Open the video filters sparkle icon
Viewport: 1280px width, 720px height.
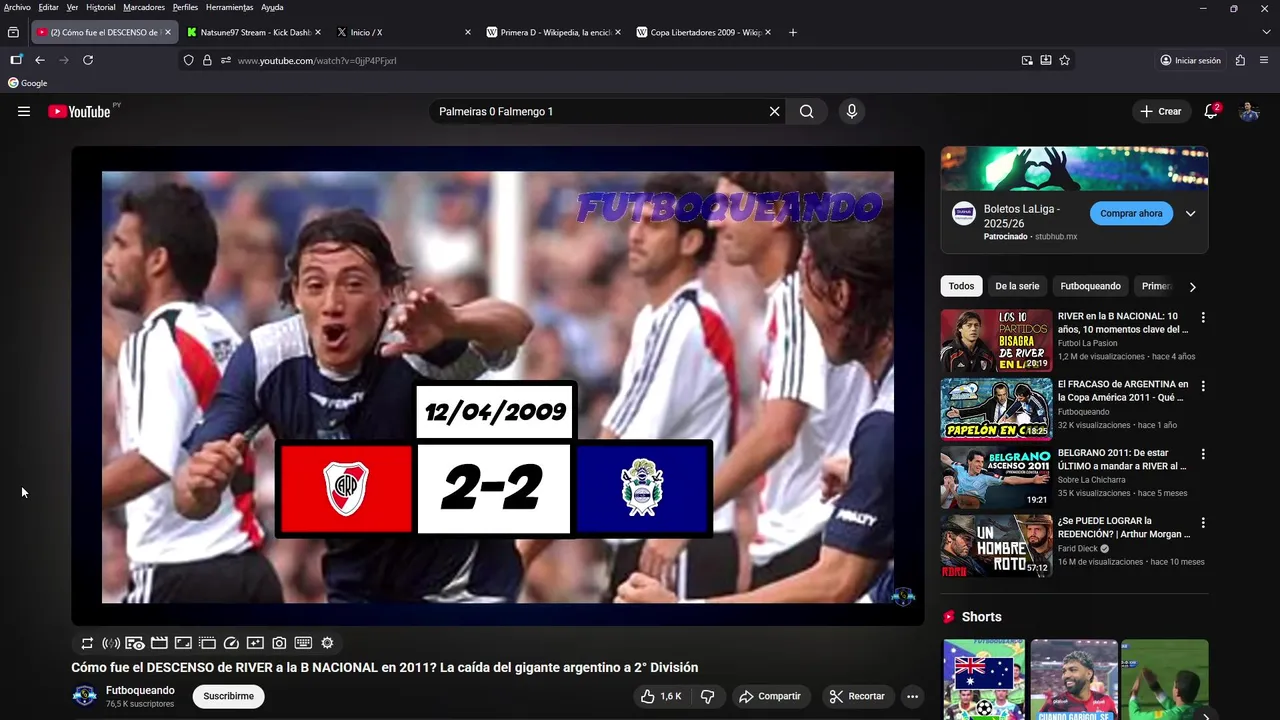click(255, 643)
